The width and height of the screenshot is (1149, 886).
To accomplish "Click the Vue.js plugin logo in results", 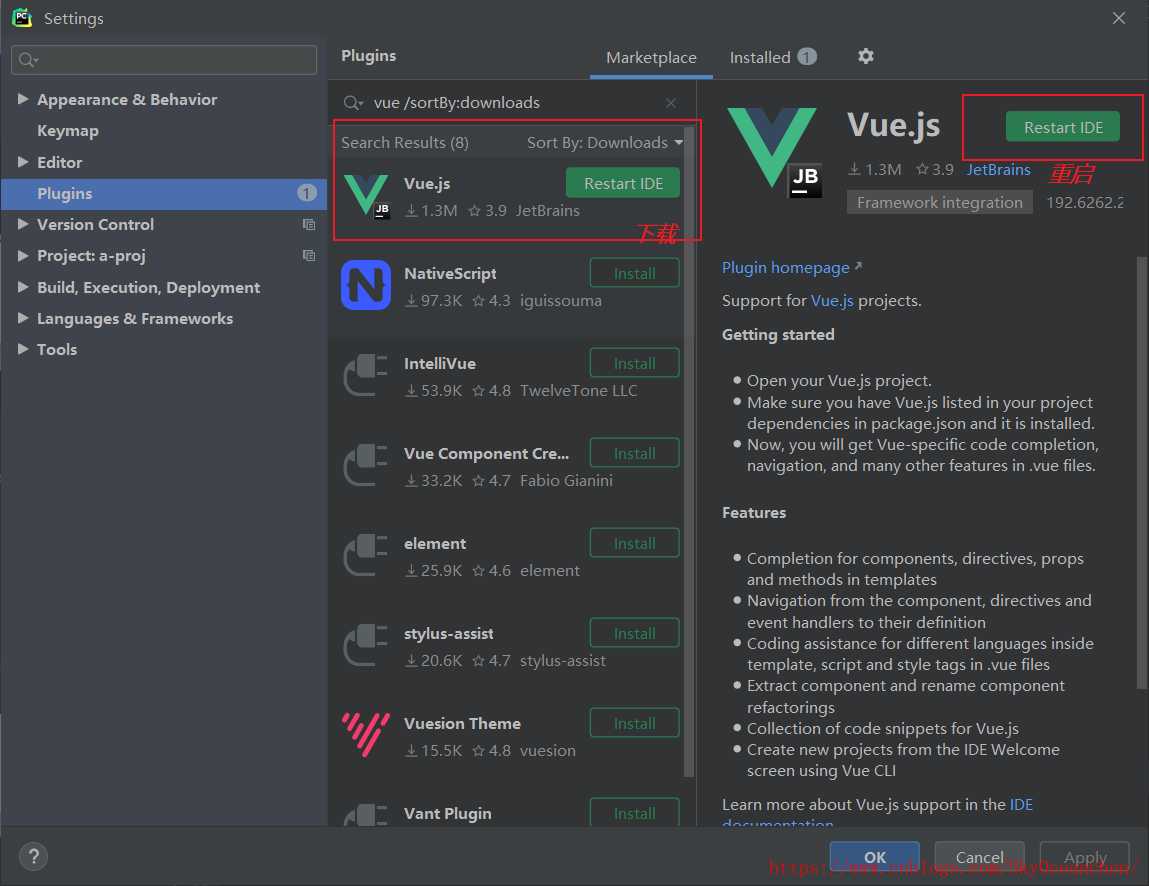I will point(366,196).
